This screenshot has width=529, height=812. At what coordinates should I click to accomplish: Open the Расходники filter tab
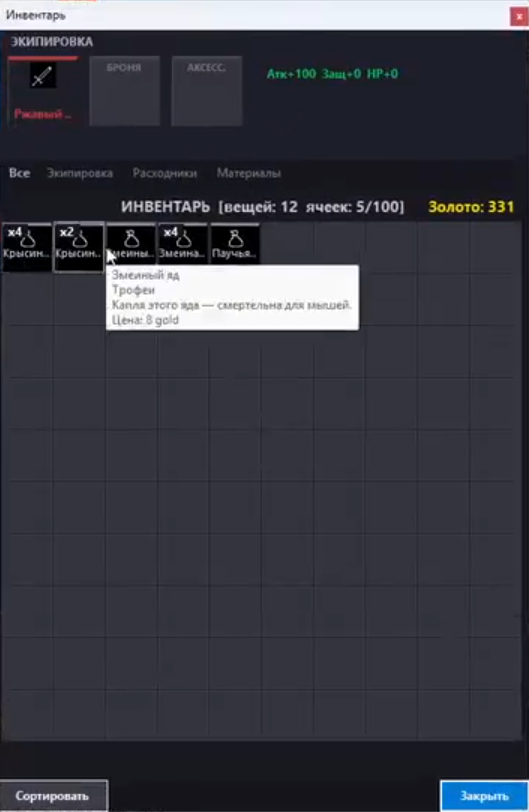tap(165, 173)
